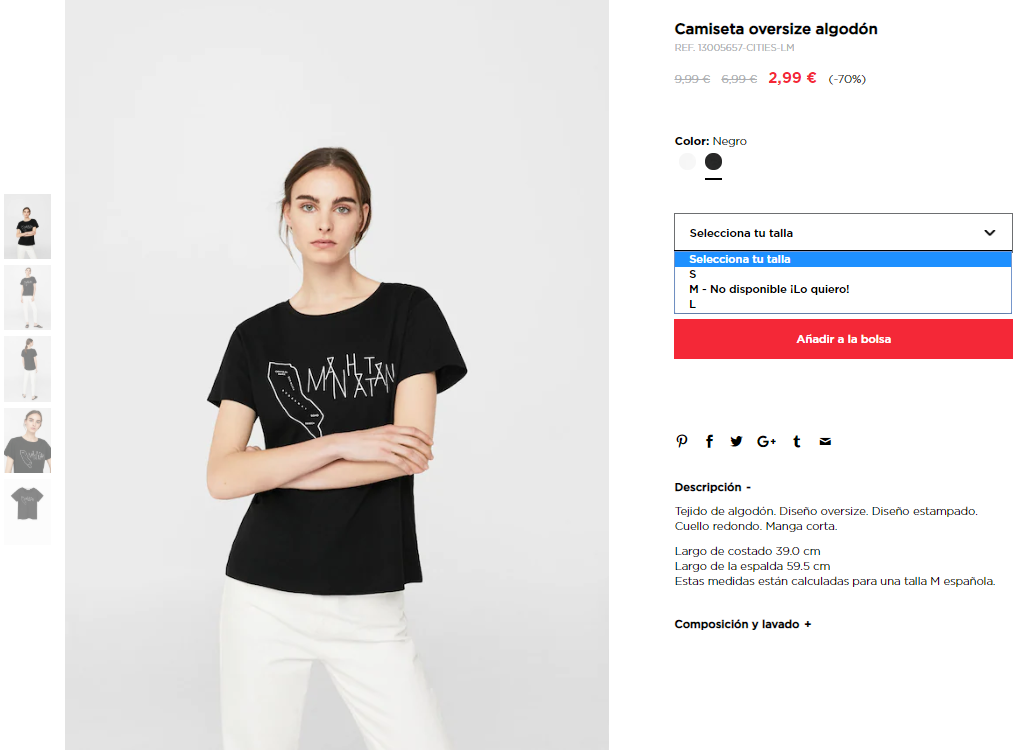The width and height of the screenshot is (1016, 750).
Task: Share product on Pinterest
Action: [682, 441]
